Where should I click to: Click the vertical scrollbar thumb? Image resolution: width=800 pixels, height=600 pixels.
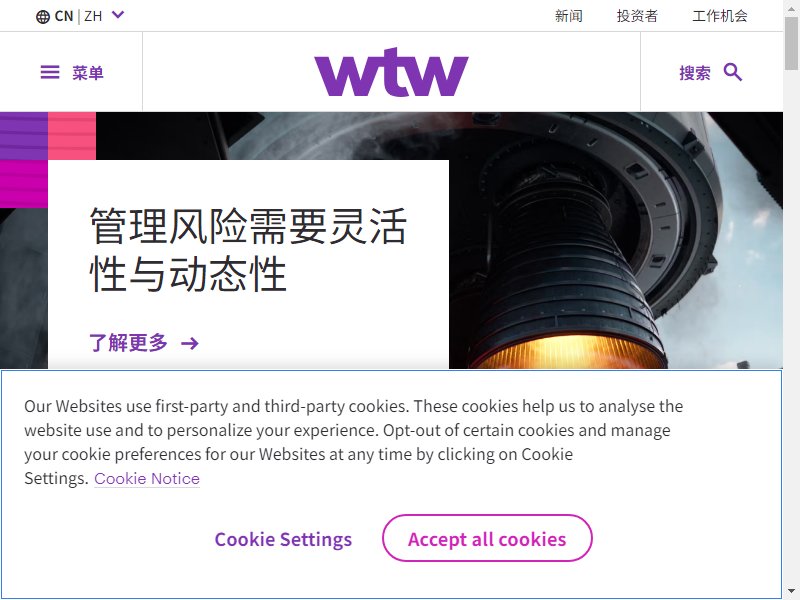coord(792,43)
